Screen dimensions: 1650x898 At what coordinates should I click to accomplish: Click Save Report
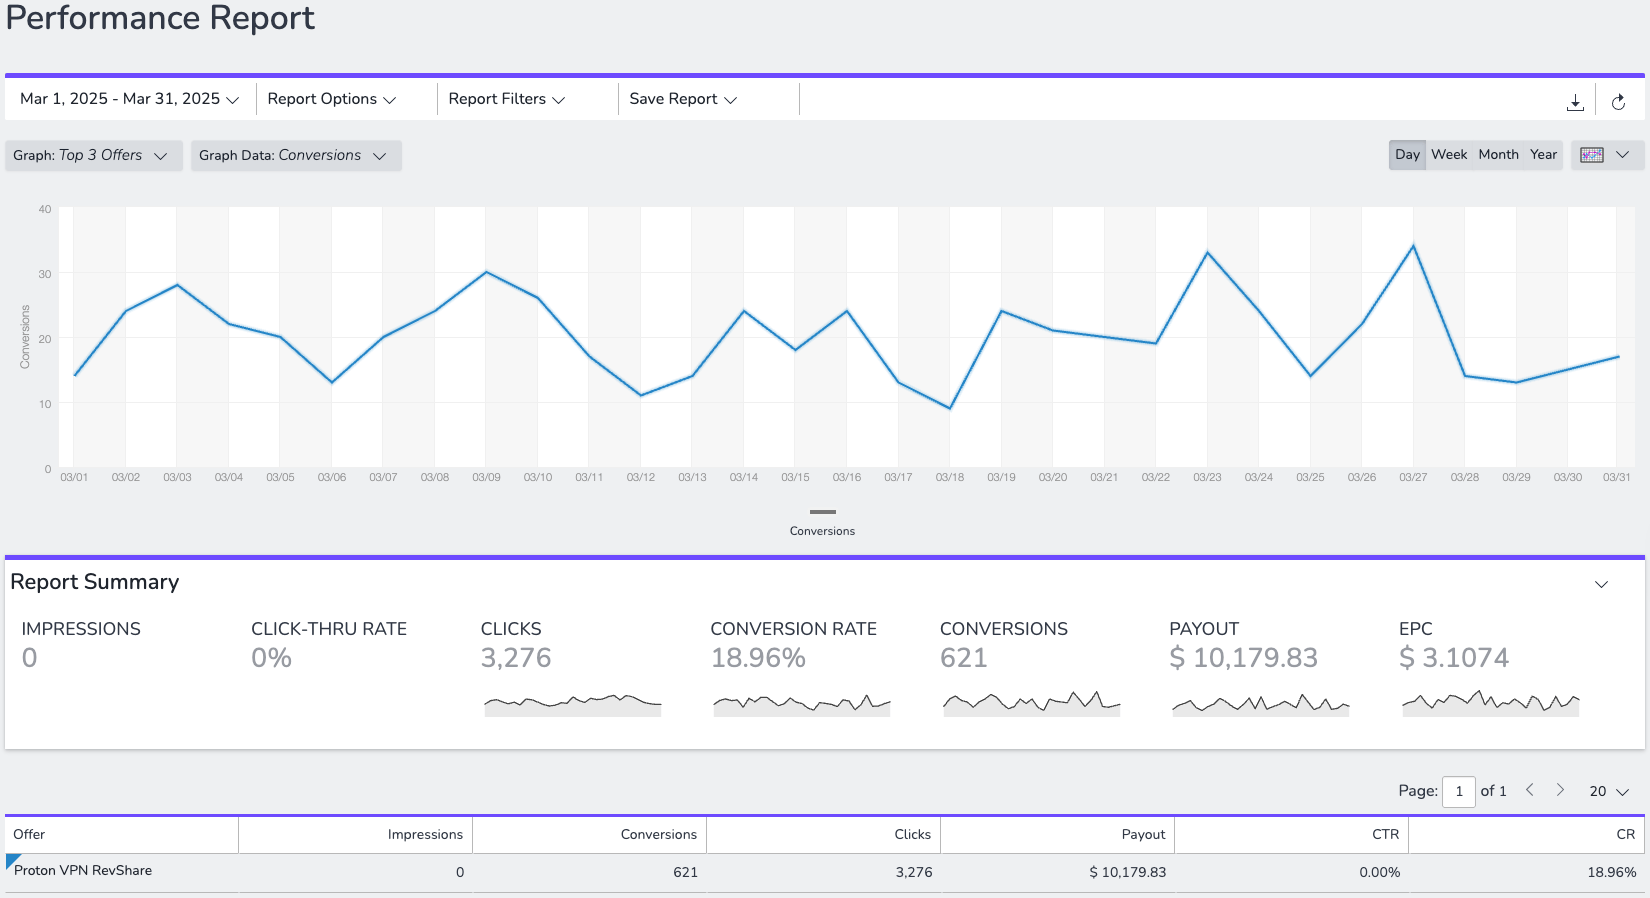pos(683,99)
